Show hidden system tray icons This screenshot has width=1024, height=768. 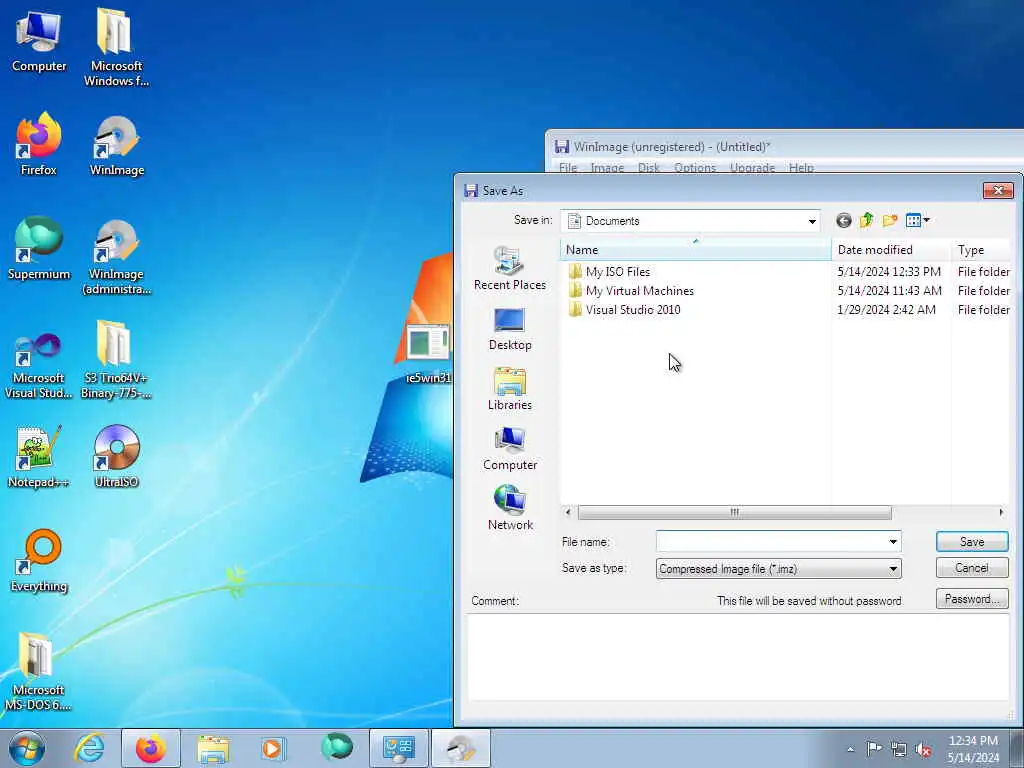point(850,749)
